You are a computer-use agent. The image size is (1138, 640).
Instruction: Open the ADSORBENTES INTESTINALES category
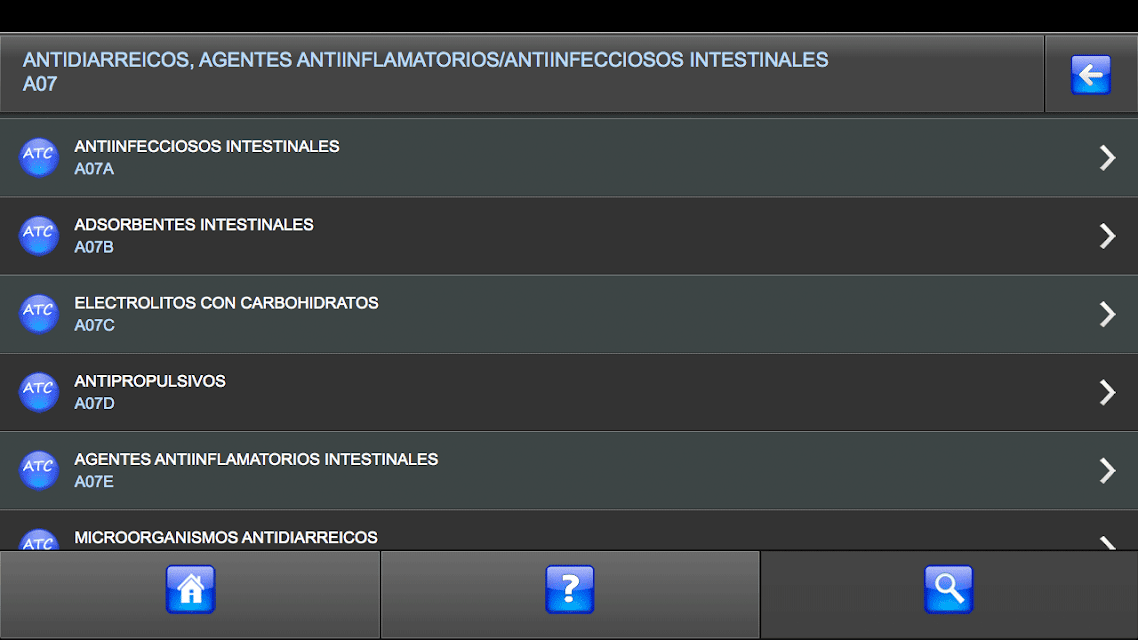point(569,236)
